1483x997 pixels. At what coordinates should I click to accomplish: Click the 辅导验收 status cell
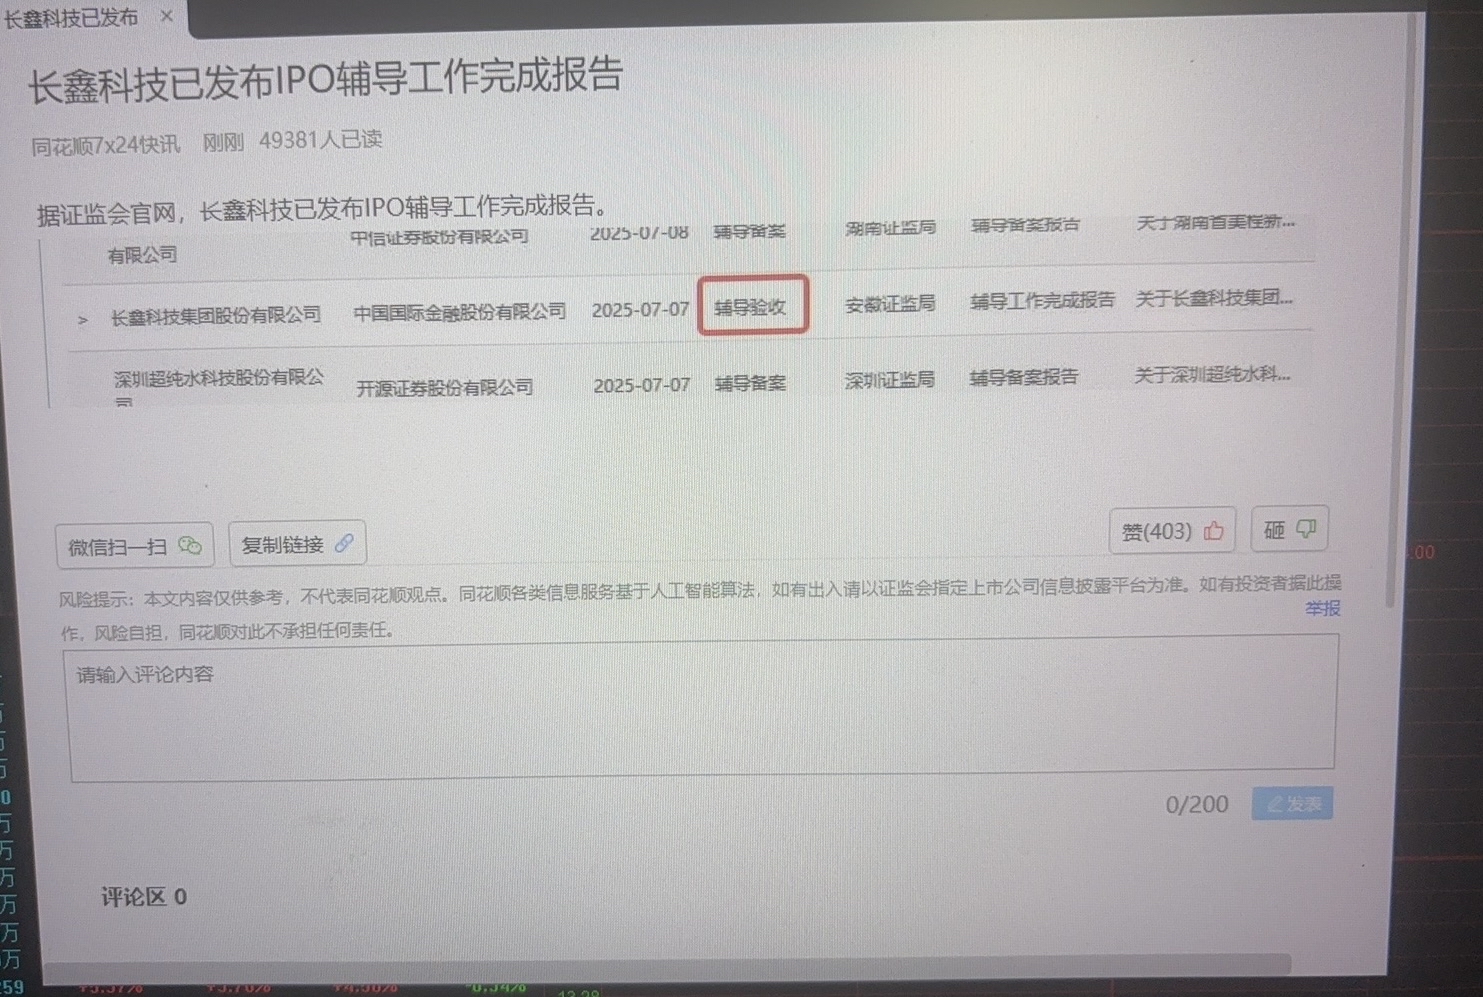751,307
